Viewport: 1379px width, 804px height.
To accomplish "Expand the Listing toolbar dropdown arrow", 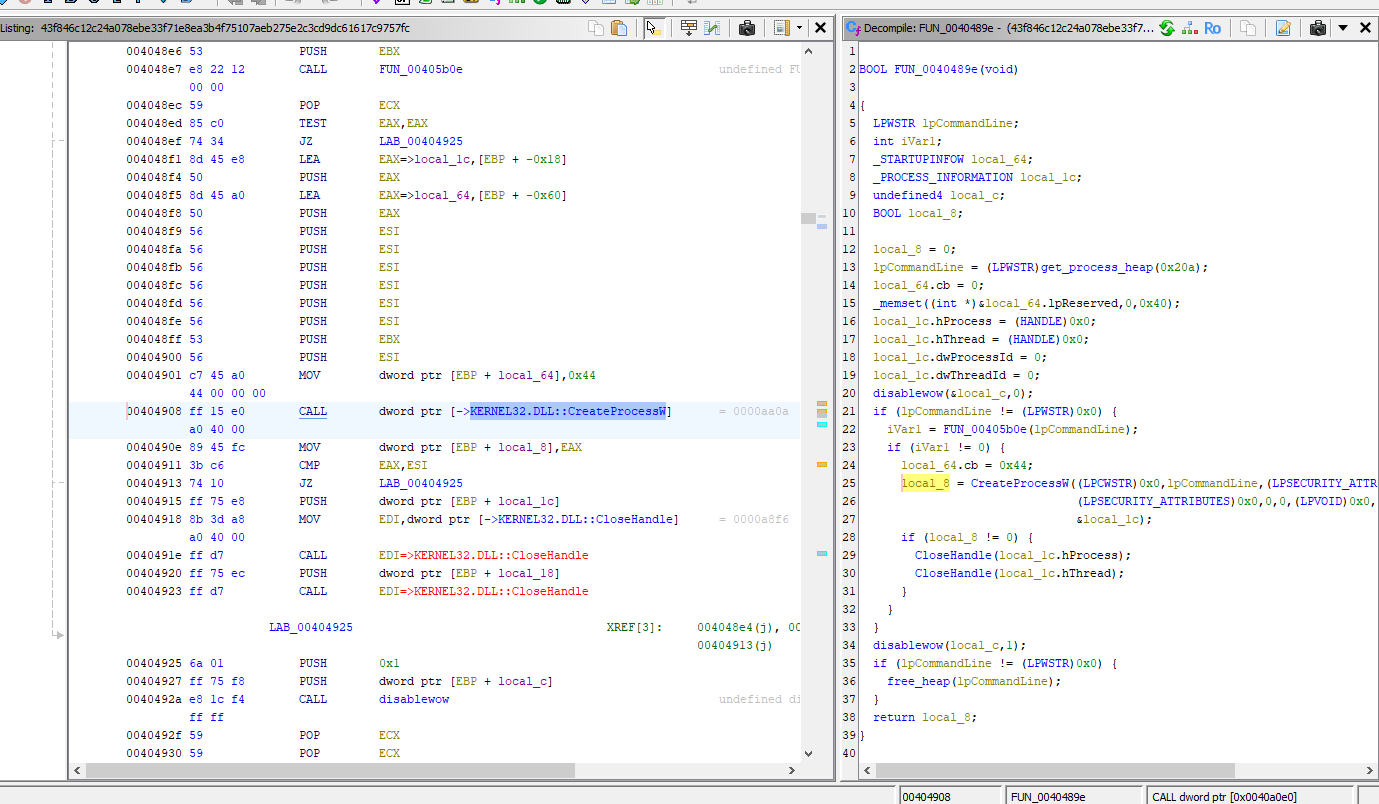I will tap(799, 28).
